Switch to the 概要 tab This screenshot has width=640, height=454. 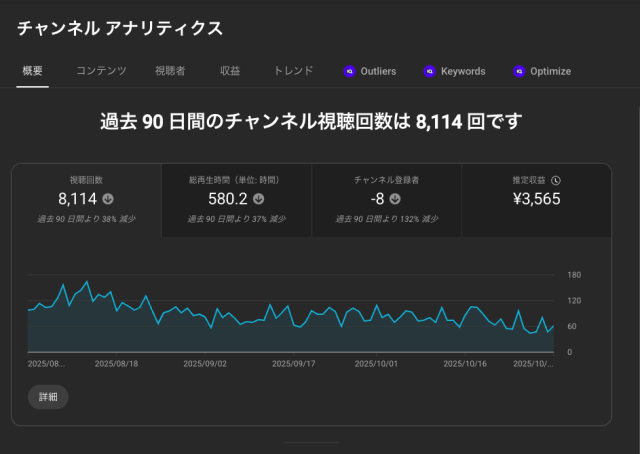click(32, 71)
